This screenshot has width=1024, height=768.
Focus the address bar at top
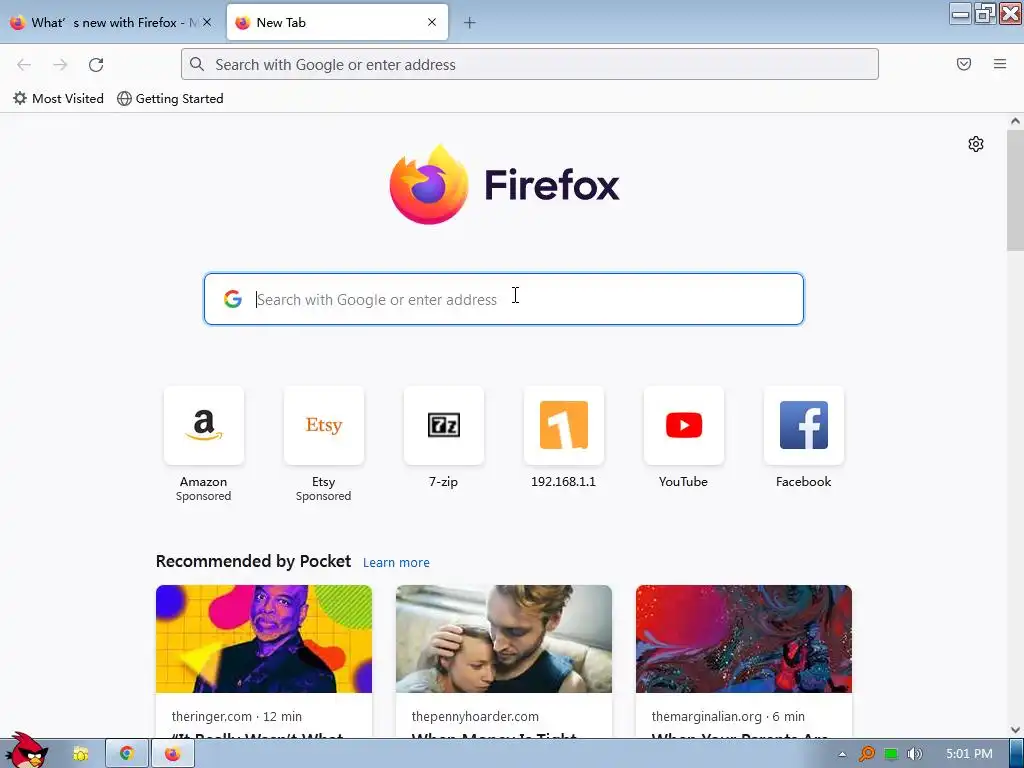[530, 64]
